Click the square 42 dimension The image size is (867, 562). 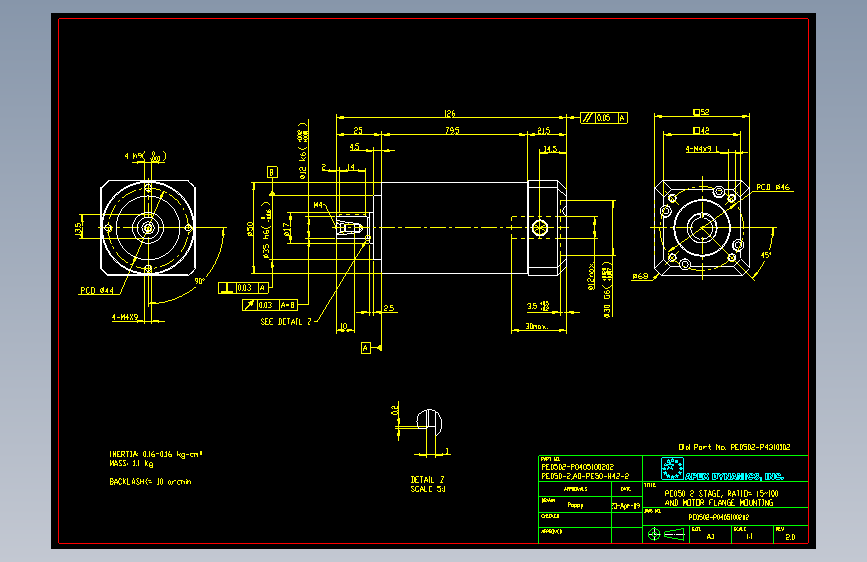pos(701,131)
